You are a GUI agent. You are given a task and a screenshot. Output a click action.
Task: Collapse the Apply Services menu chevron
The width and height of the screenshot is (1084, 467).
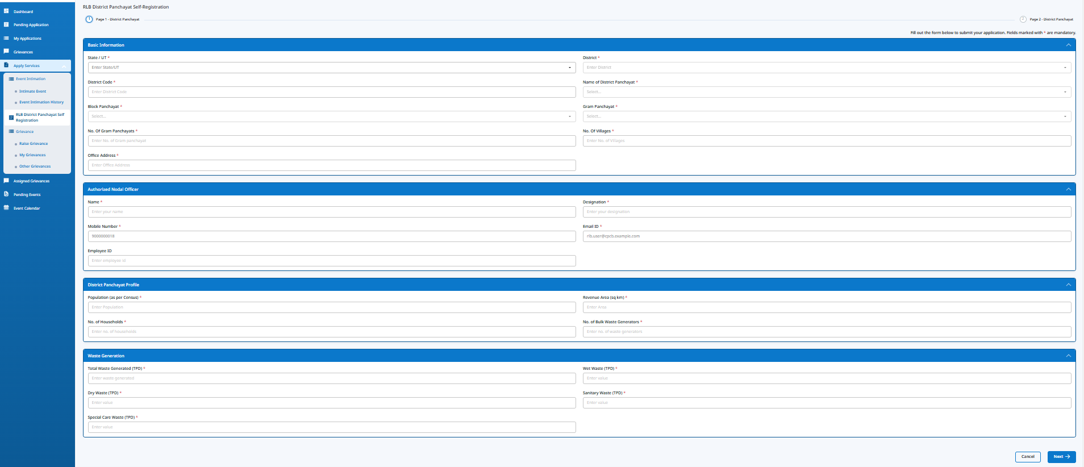pos(64,65)
